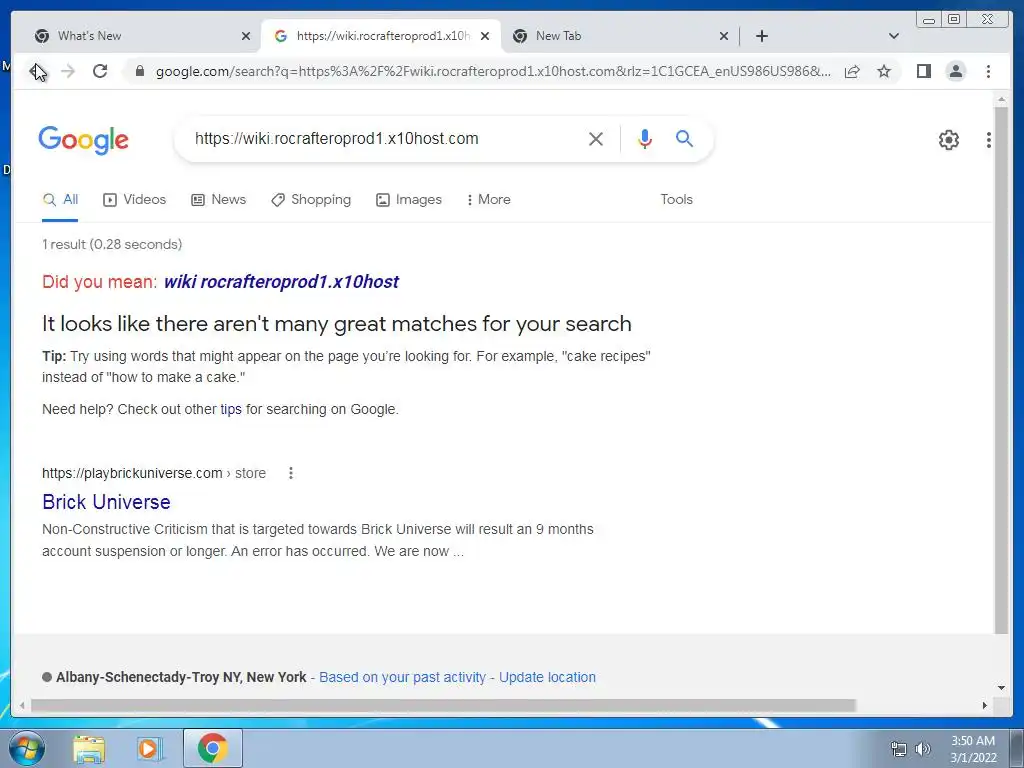Screen dimensions: 1024x768
Task: Go to Google homepage via logo
Action: tap(84, 140)
